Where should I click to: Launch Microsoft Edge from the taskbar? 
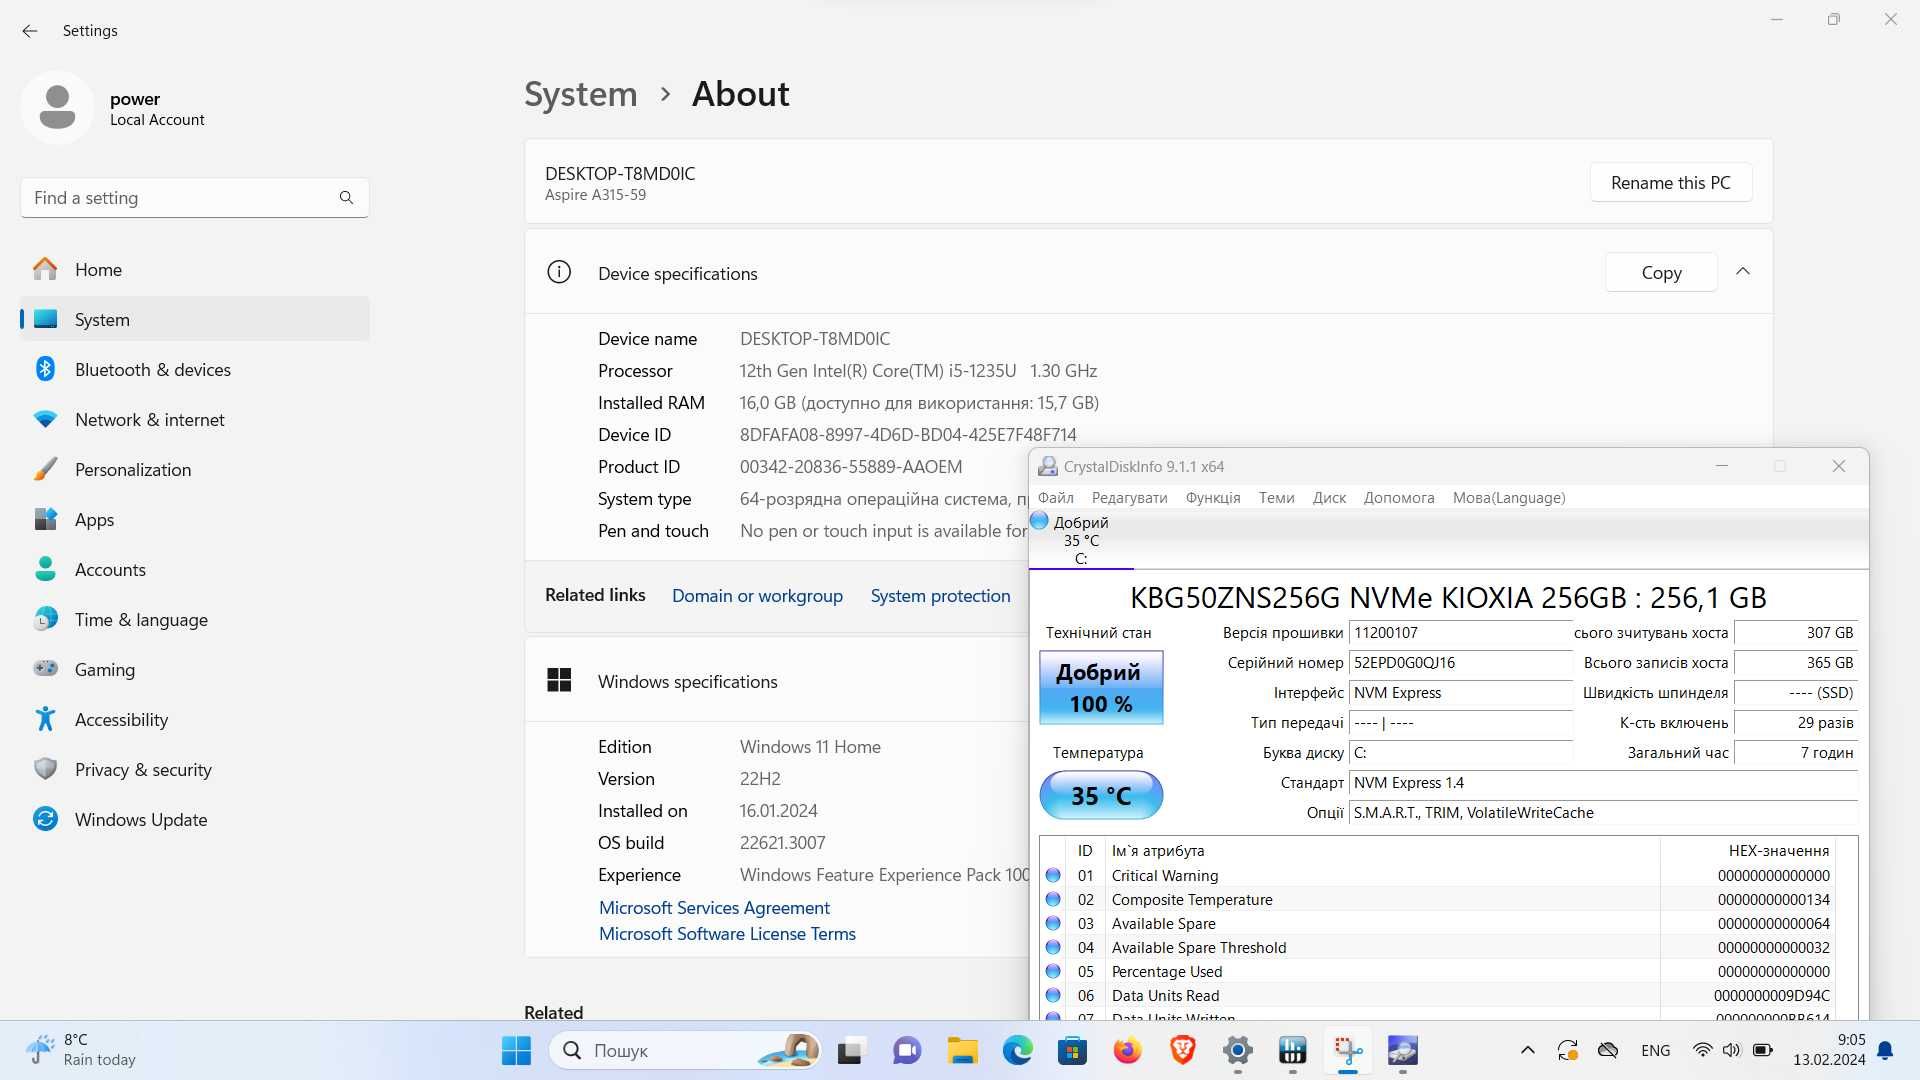click(x=1018, y=1050)
